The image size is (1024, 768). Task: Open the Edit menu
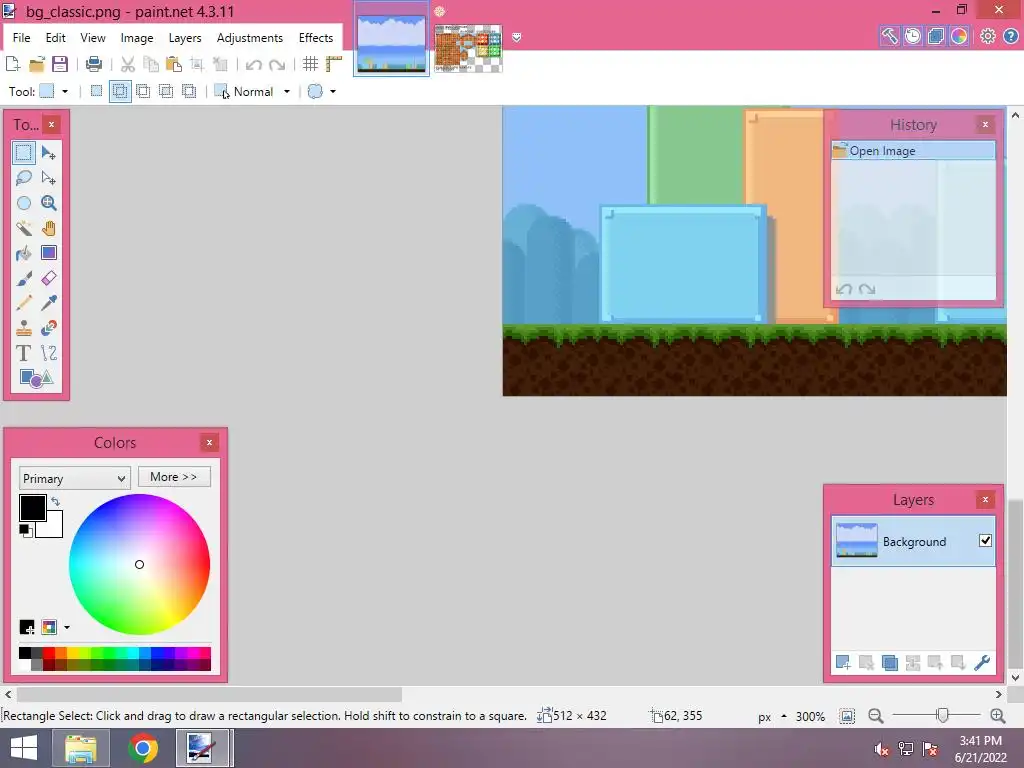click(x=56, y=38)
